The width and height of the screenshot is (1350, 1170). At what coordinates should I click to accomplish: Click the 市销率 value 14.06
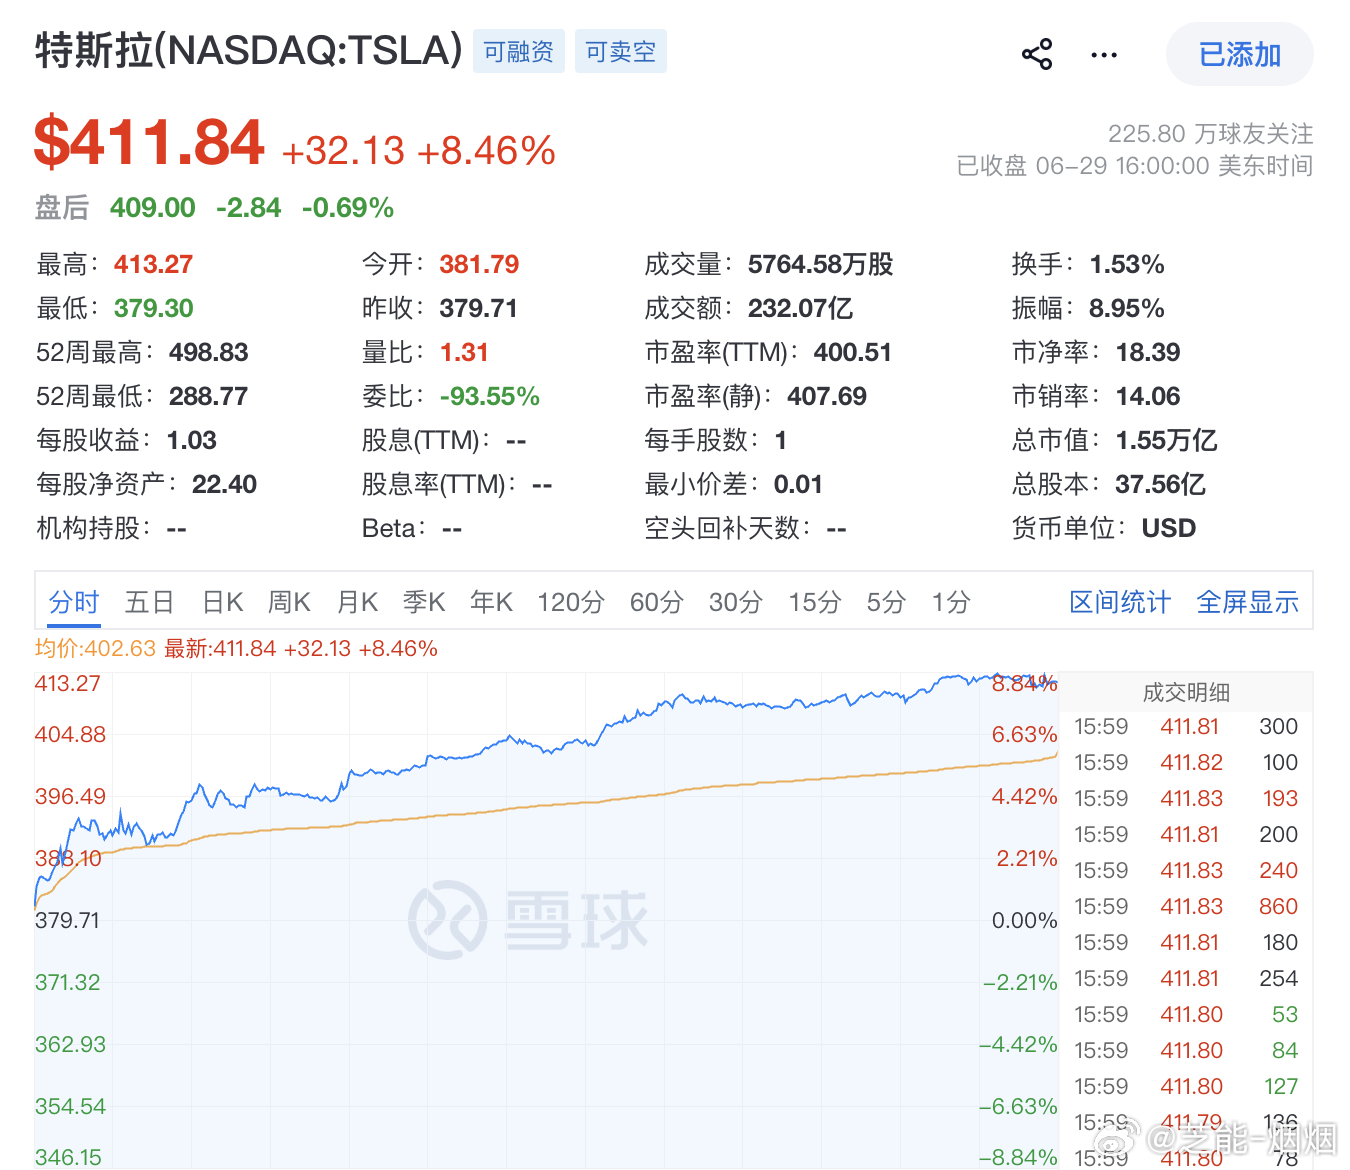tap(1148, 397)
